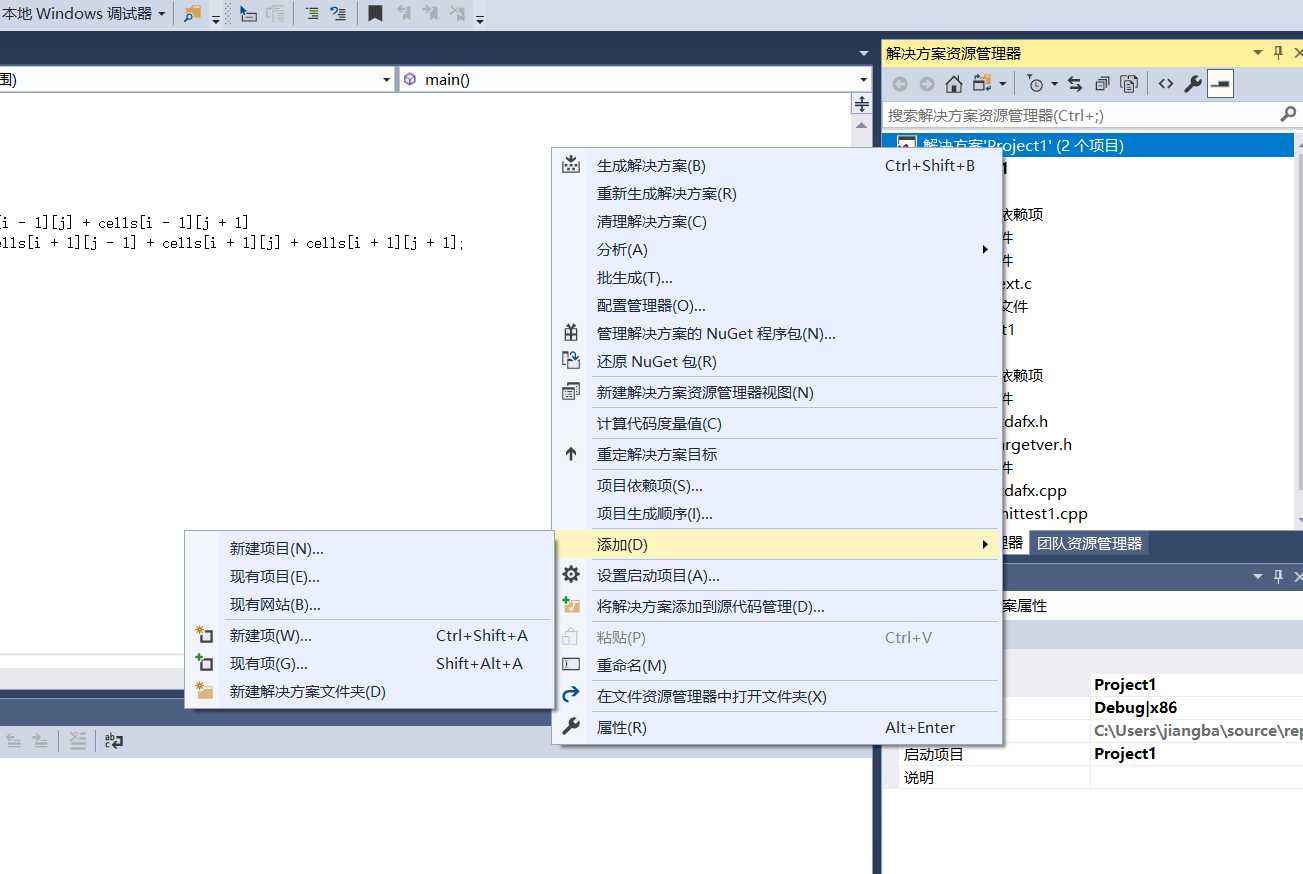Select 清理解决方案(C) menu entry
The height and width of the screenshot is (874, 1303).
click(778, 222)
